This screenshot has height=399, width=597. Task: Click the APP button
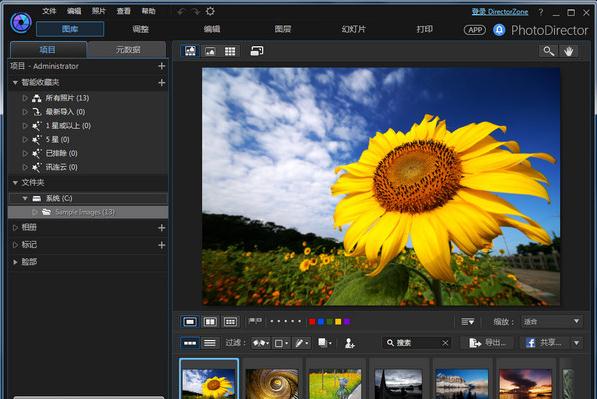coord(474,30)
